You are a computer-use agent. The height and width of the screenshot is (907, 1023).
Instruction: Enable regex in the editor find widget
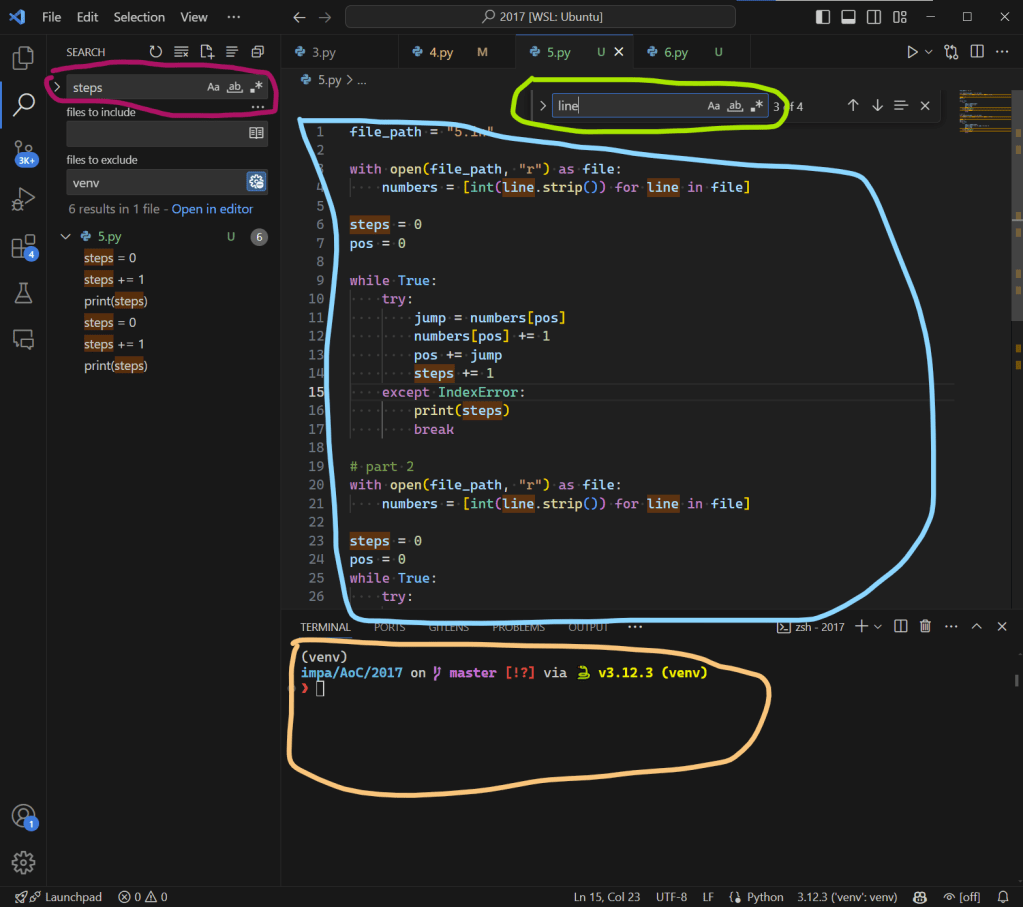(x=756, y=105)
